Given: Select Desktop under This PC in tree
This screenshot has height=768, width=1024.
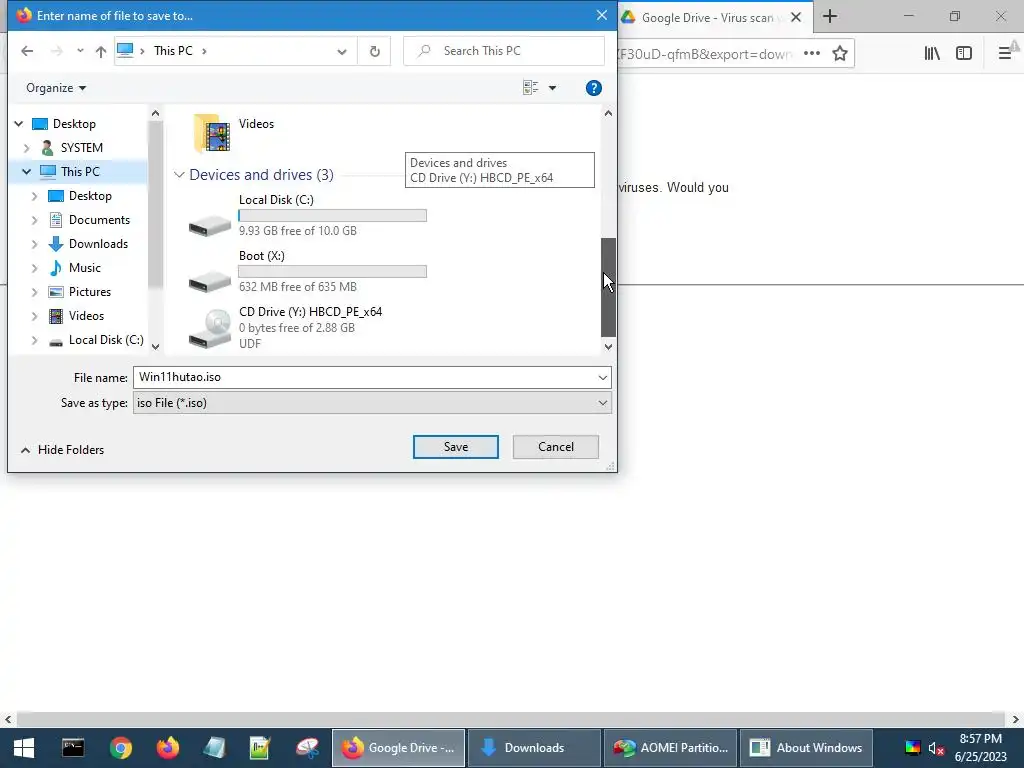Looking at the screenshot, I should point(81,196).
